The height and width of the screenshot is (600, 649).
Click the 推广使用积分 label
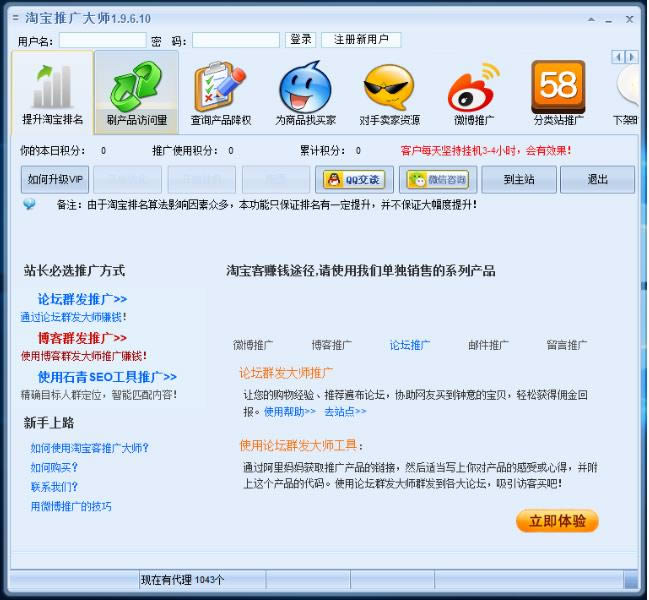[185, 151]
